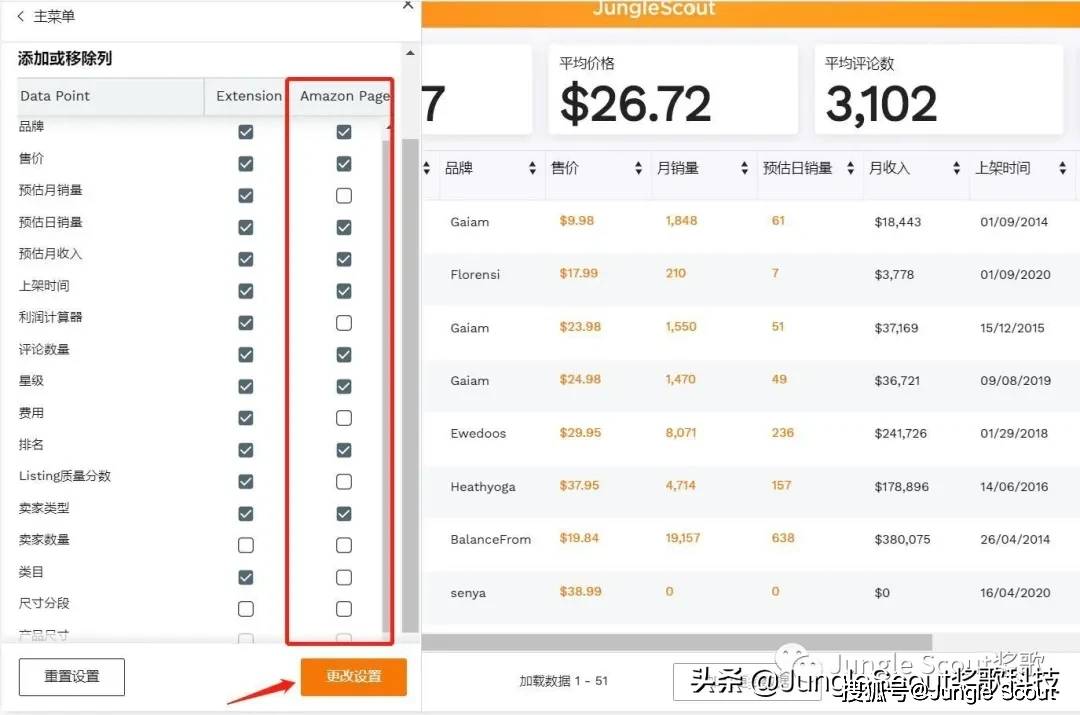Screen dimensions: 1080x715
Task: Click the 添加或移除列 section heading
Action: coord(65,59)
